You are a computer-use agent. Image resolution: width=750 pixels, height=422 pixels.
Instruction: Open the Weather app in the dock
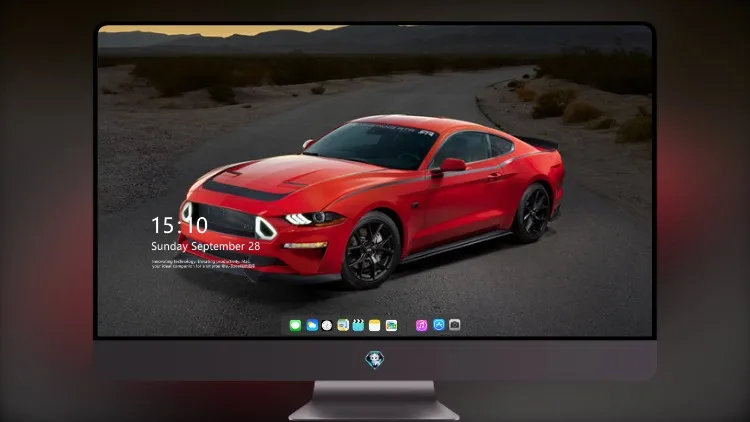tap(312, 325)
